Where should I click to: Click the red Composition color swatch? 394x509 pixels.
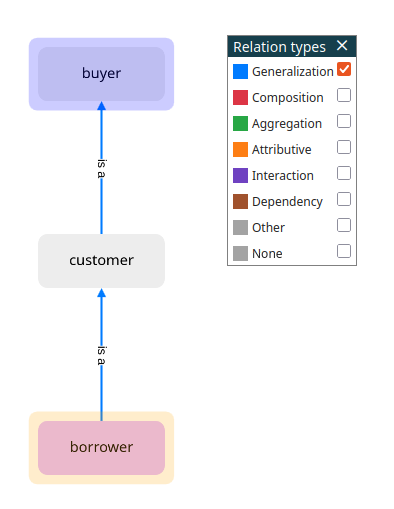coord(240,98)
